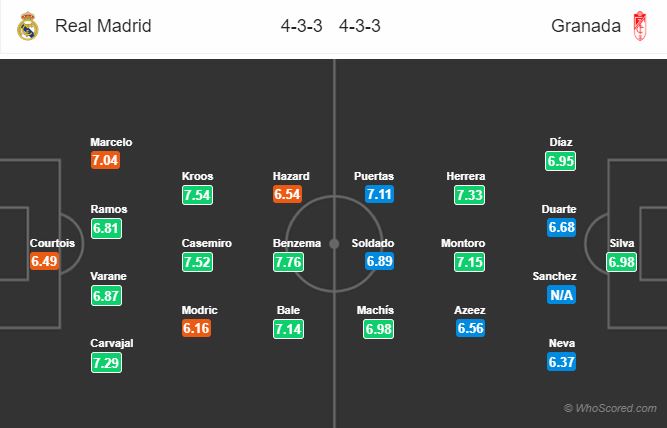Select Benzema's 7.76 rating badge
The image size is (667, 428).
[x=288, y=262]
